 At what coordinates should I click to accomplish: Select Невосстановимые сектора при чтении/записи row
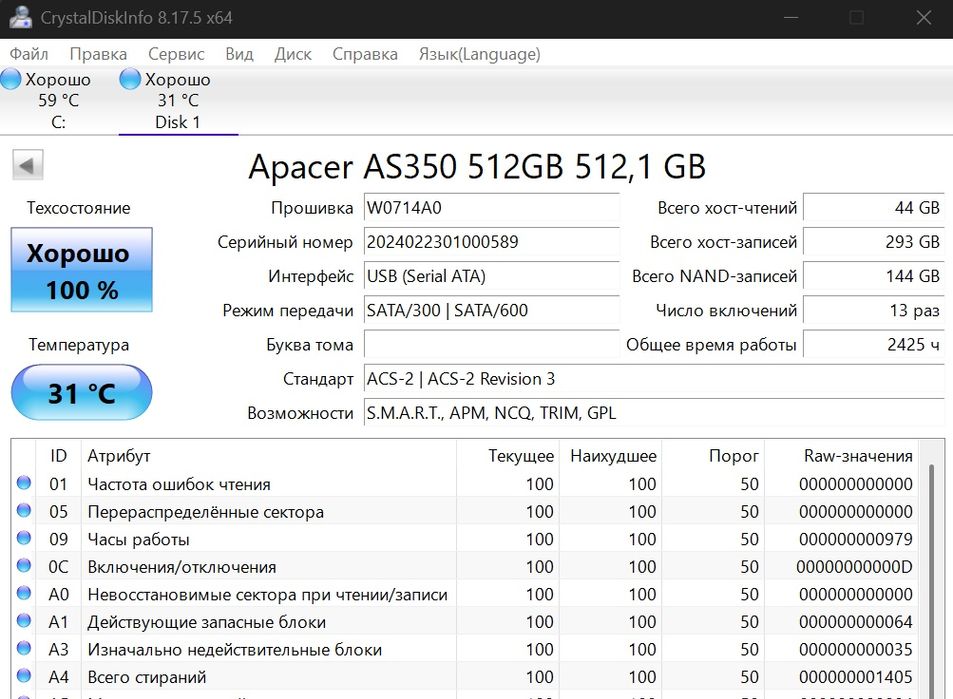466,594
